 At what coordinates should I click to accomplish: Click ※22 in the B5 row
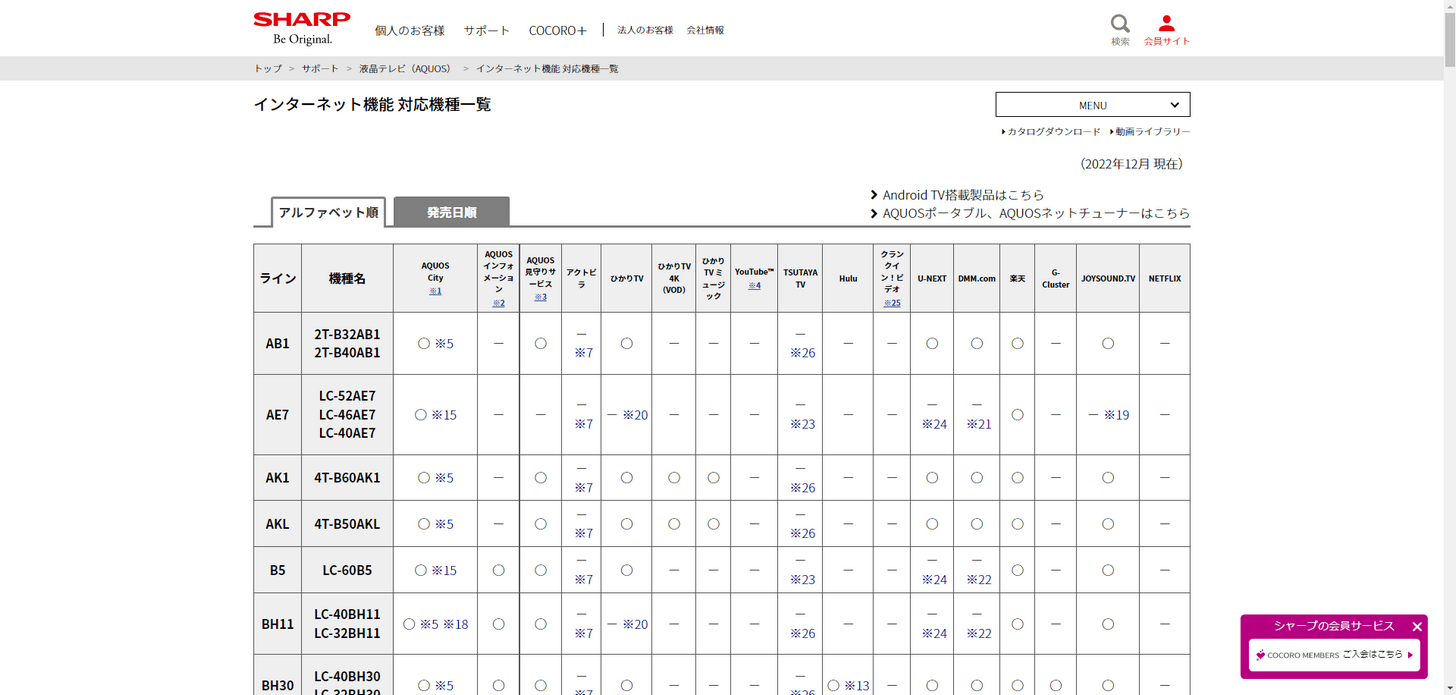[x=979, y=579]
